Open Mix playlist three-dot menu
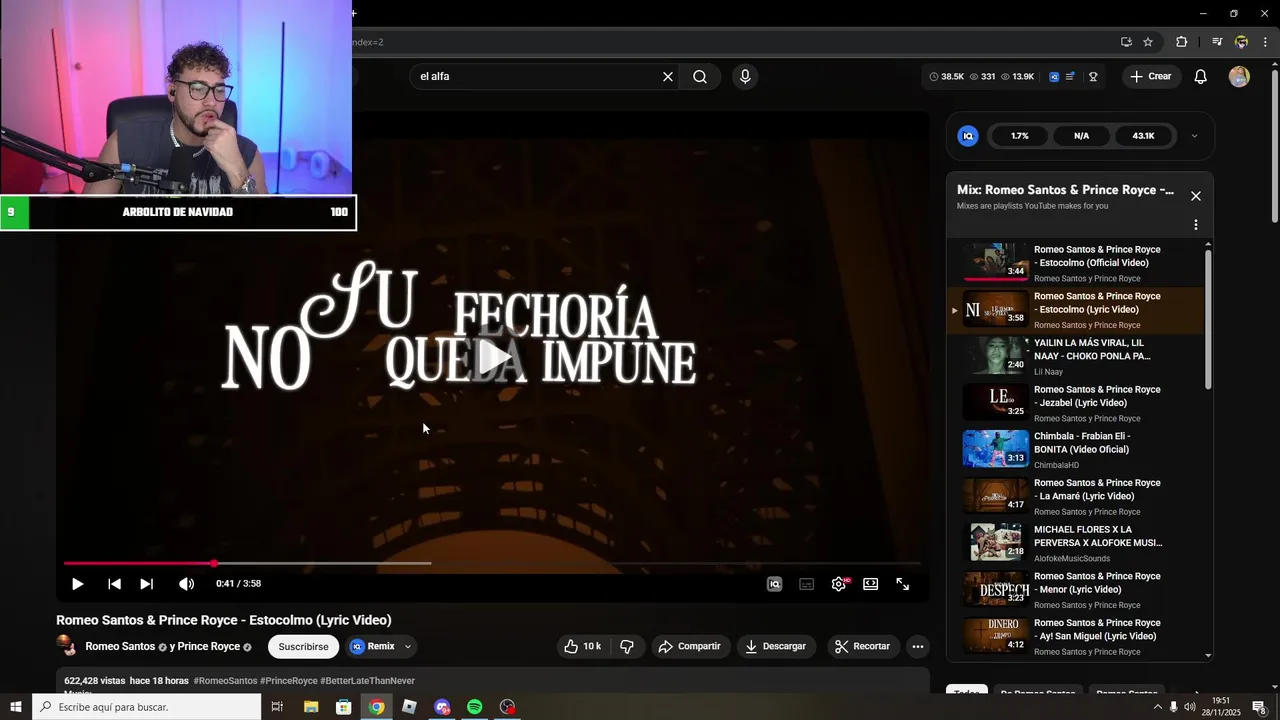 (1195, 225)
